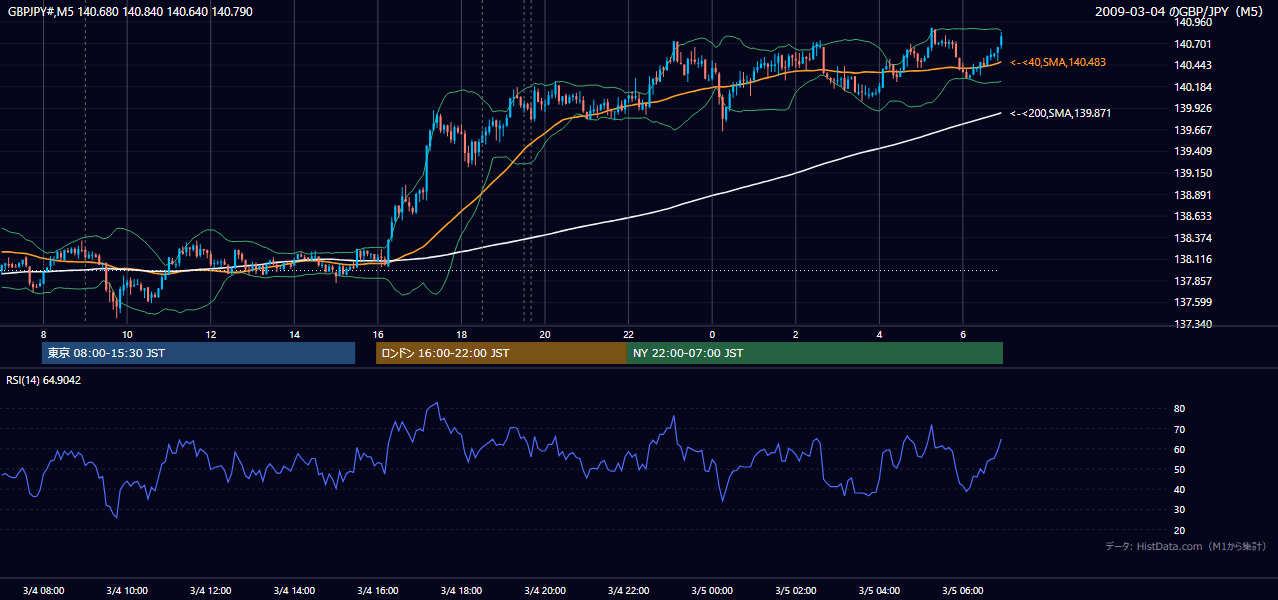This screenshot has width=1278, height=600.
Task: Click hour marker 16 under the price chart
Action: click(377, 334)
